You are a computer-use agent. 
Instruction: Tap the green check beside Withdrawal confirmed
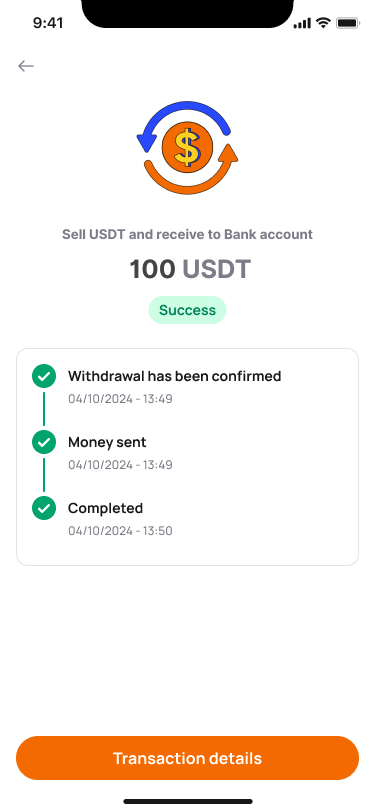pos(44,376)
